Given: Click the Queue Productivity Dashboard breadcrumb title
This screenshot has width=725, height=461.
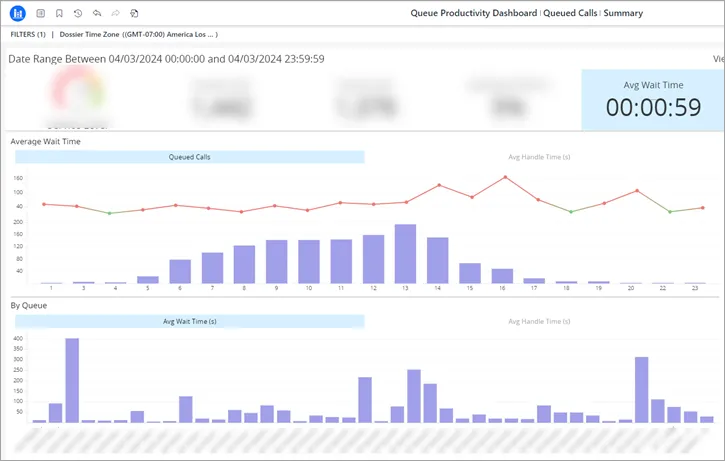Looking at the screenshot, I should click(473, 13).
